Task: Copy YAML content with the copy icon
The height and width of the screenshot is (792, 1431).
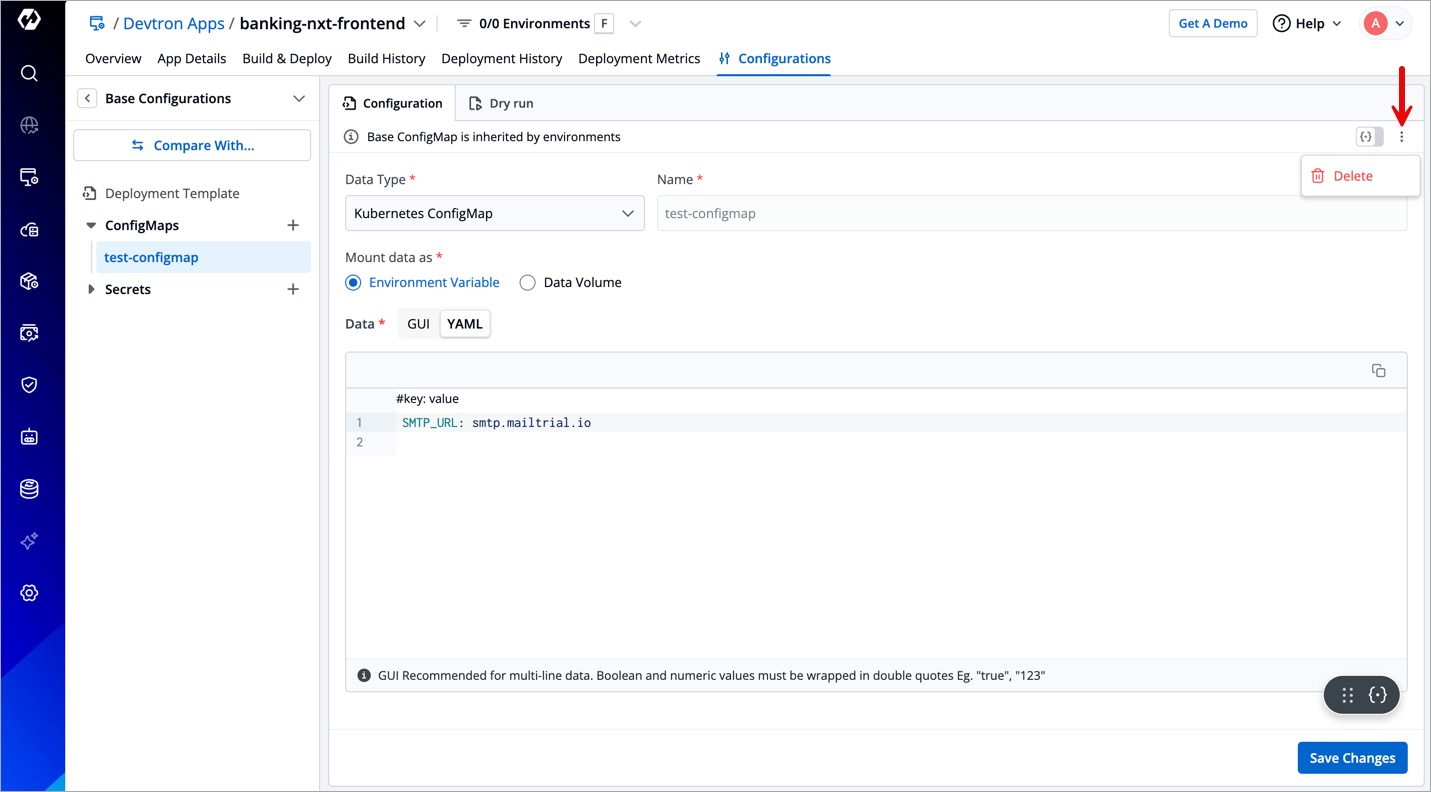Action: 1378,370
